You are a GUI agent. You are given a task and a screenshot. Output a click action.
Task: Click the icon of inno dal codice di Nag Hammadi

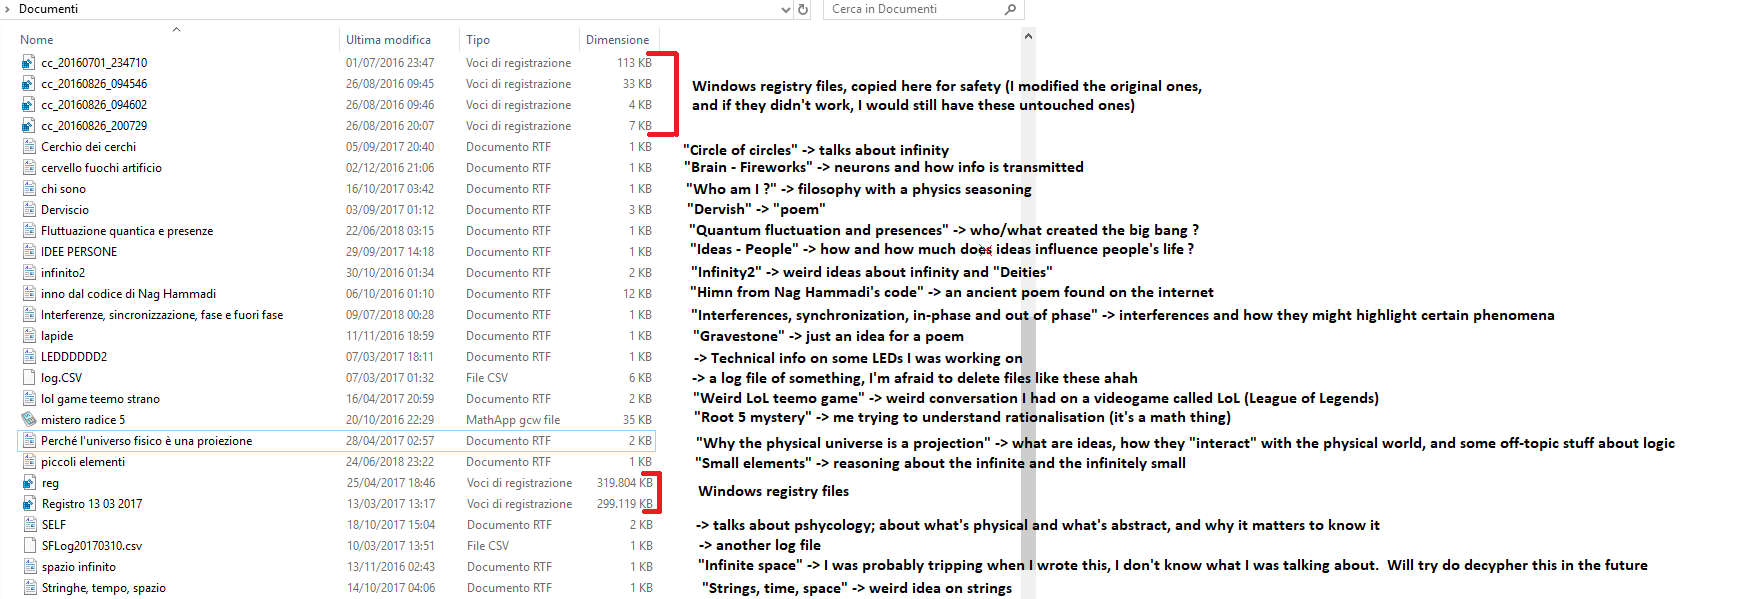pyautogui.click(x=28, y=293)
